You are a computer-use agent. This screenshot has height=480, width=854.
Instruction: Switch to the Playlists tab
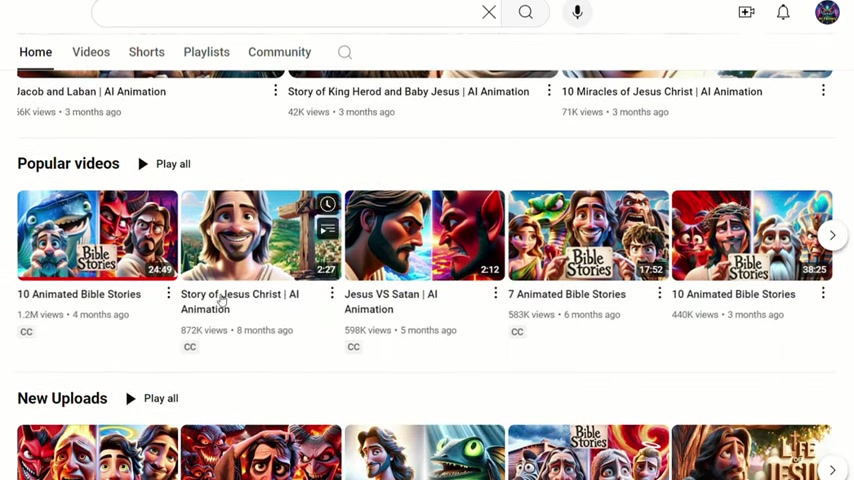[x=206, y=52]
